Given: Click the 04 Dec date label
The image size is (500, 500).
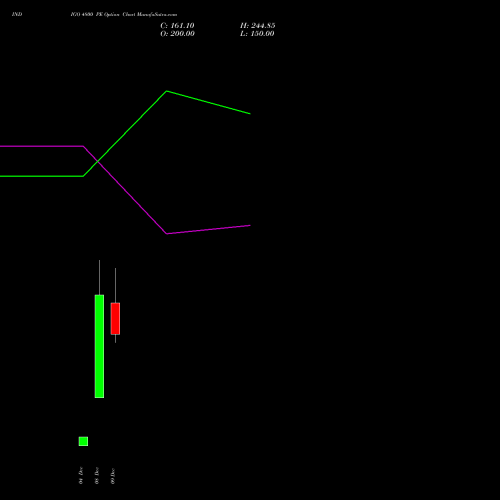Looking at the screenshot, I should pyautogui.click(x=81, y=475).
